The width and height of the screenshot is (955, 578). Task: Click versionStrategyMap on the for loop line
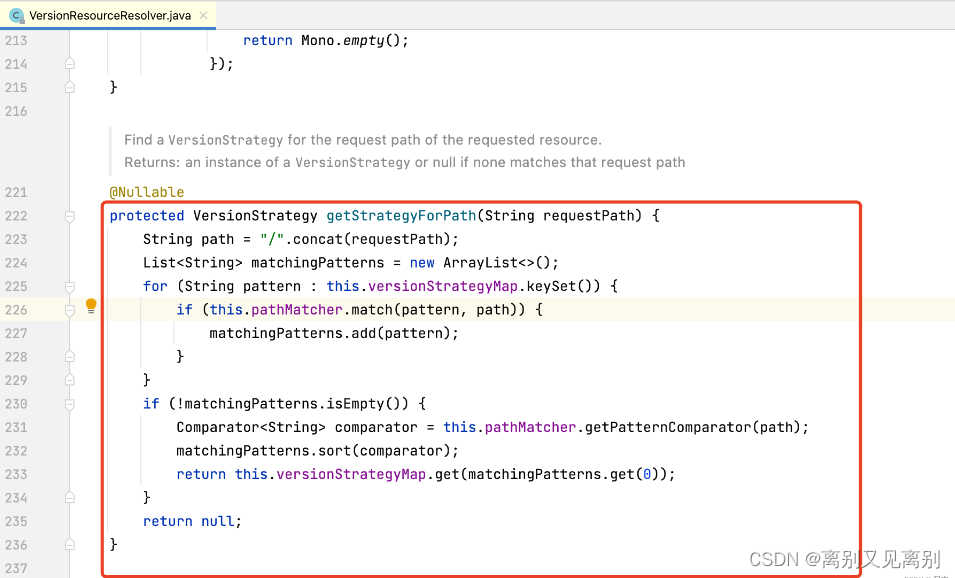tap(443, 286)
